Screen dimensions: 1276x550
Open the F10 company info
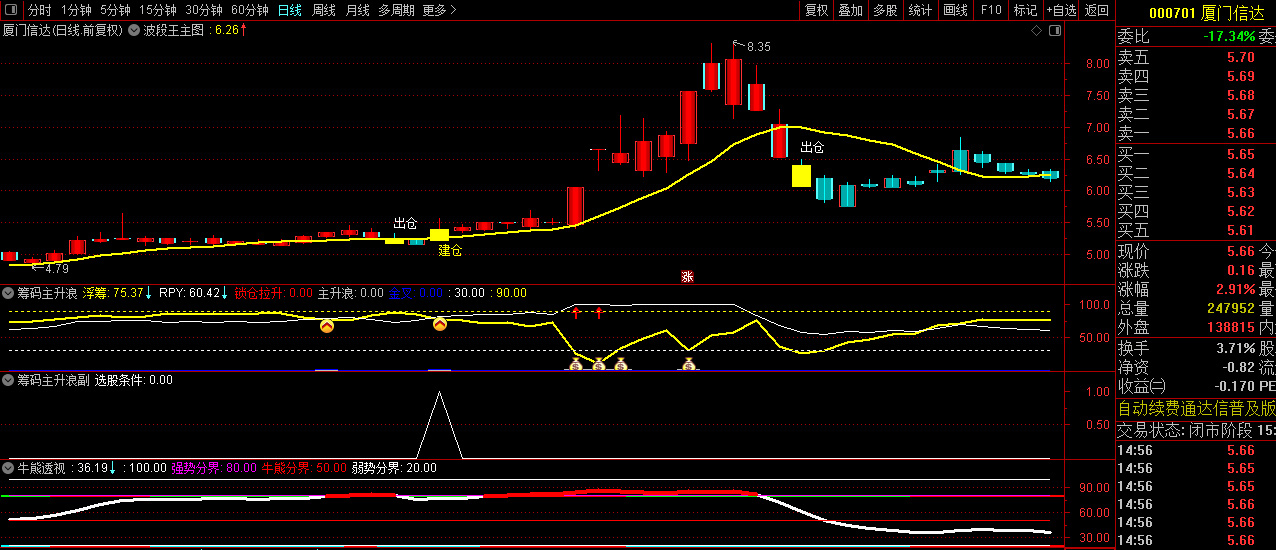pos(991,10)
